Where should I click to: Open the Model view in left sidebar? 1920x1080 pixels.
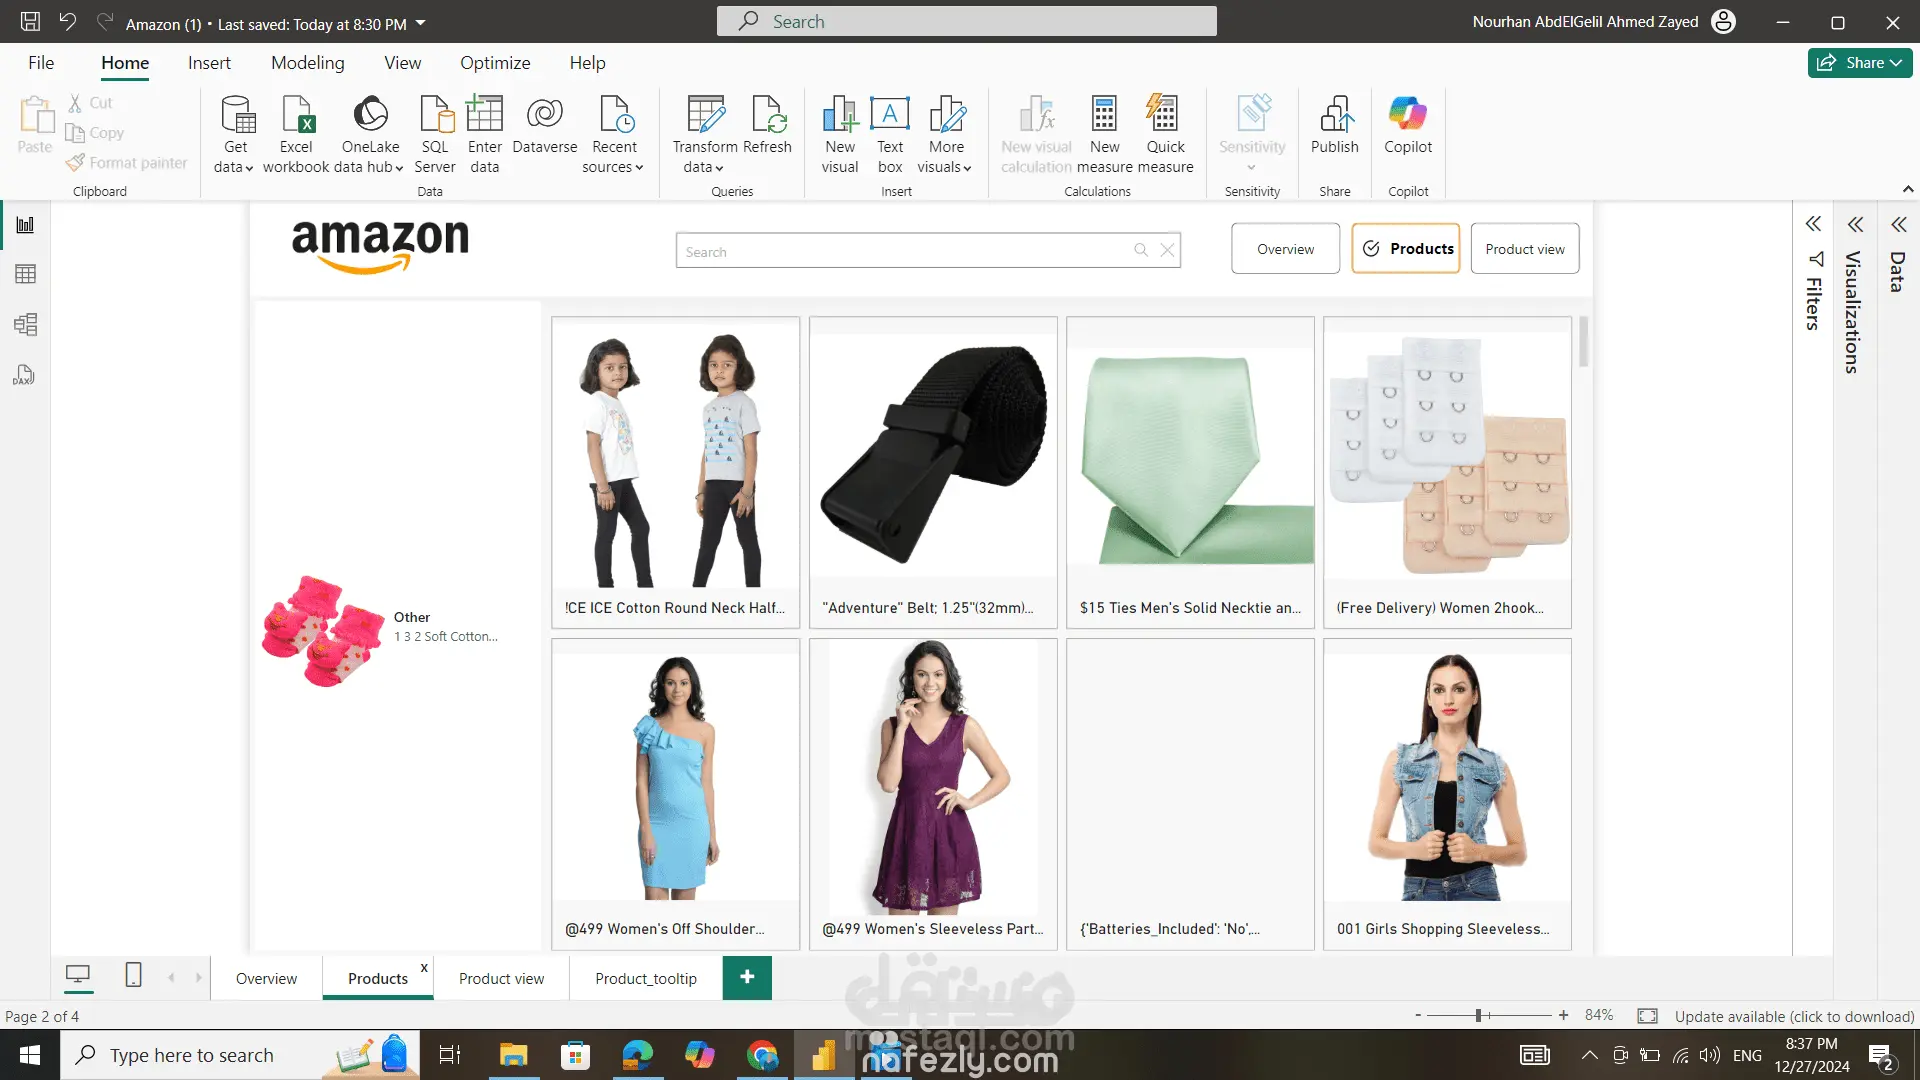[x=25, y=324]
